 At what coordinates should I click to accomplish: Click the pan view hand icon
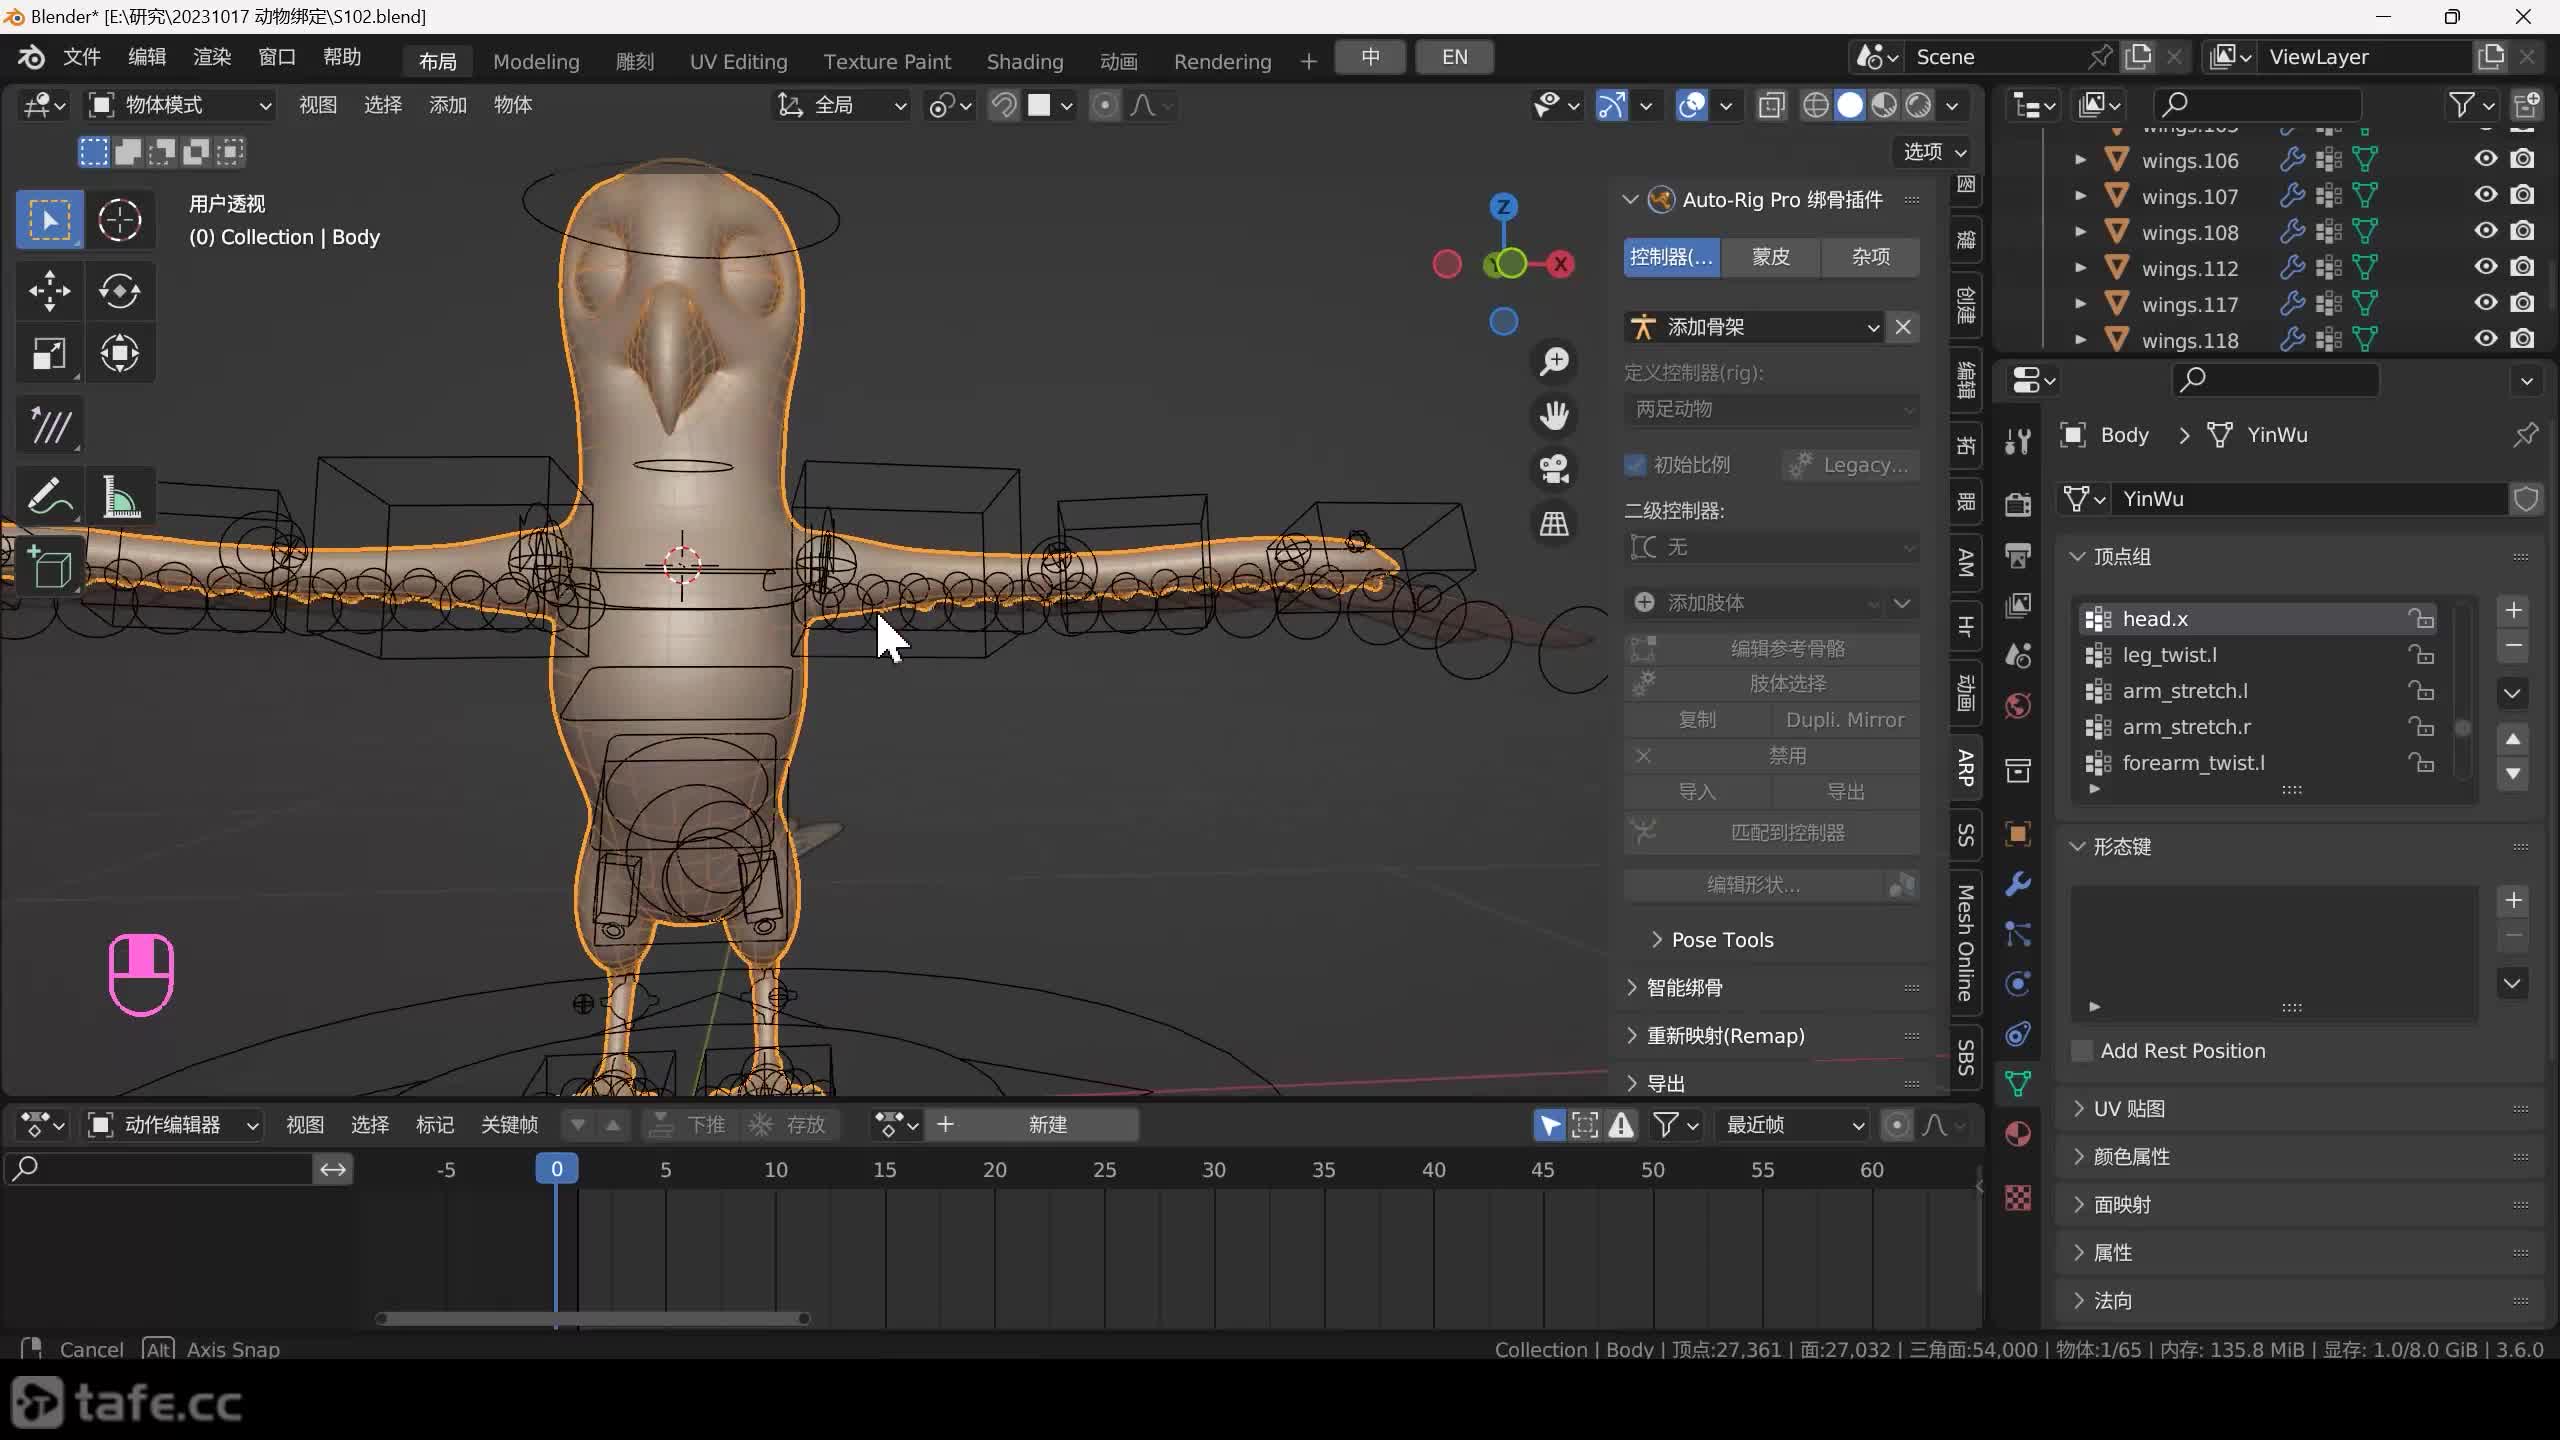[x=1554, y=416]
